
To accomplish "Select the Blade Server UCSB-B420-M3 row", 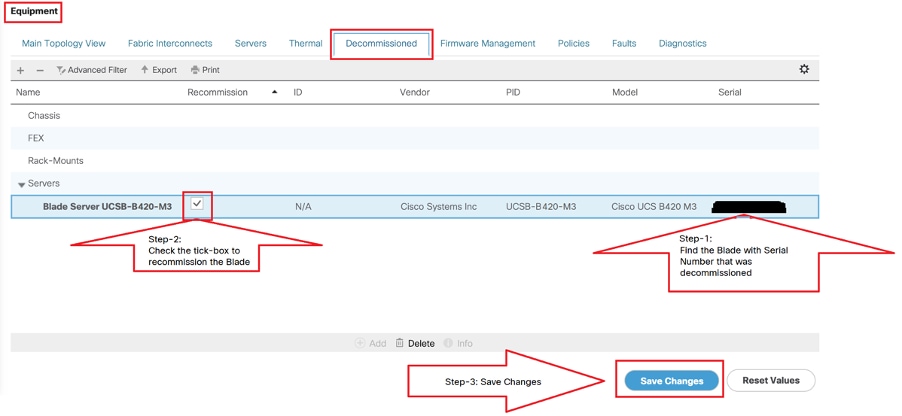I will pyautogui.click(x=415, y=207).
